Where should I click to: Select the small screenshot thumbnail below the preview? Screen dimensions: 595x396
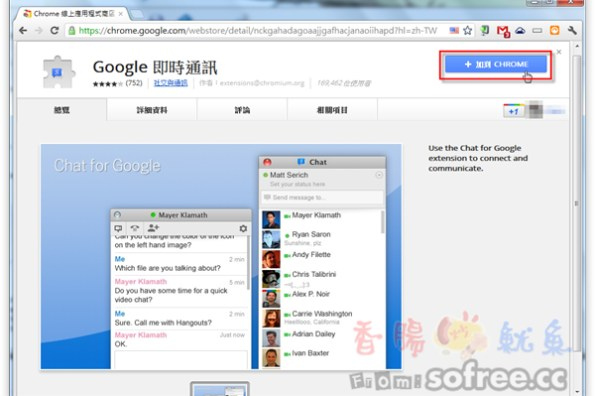click(x=220, y=390)
